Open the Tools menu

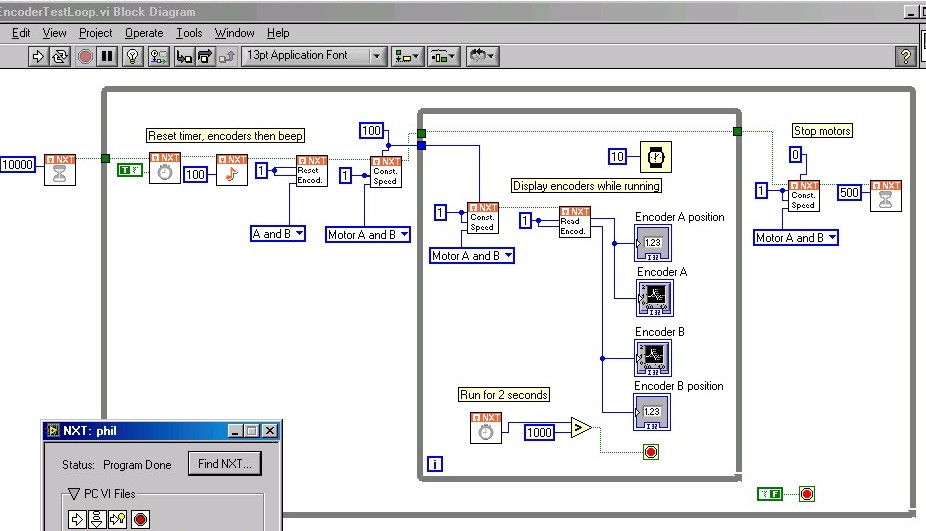(x=189, y=33)
